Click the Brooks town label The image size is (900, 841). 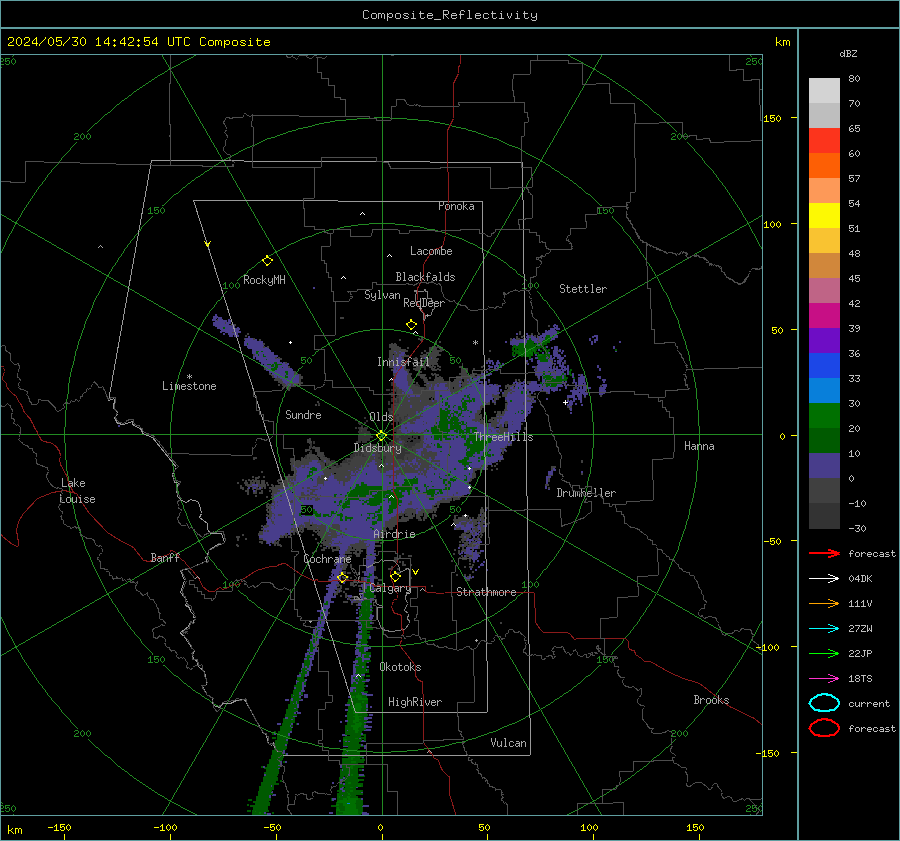pyautogui.click(x=711, y=700)
